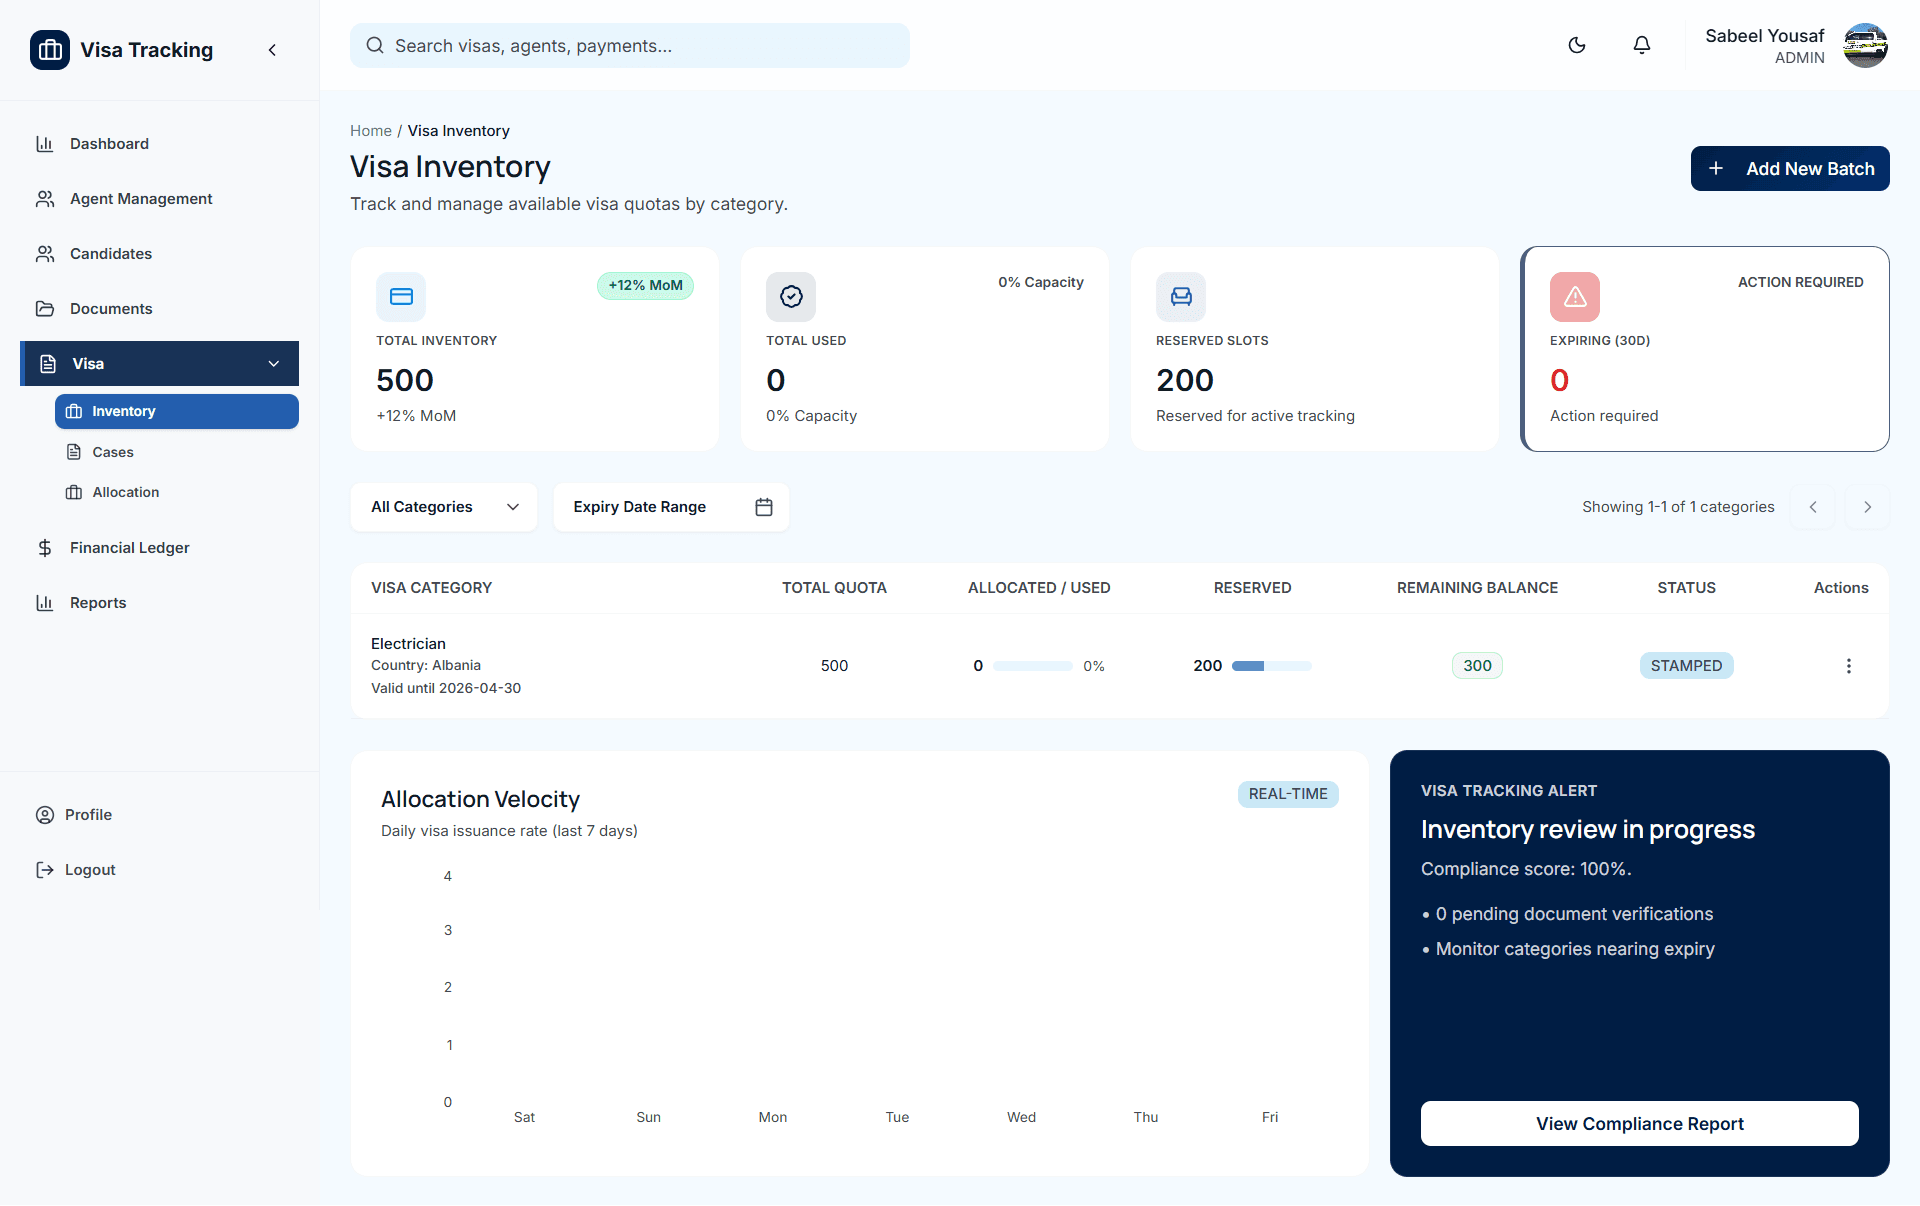
Task: Open Allocation submenu item
Action: point(177,492)
